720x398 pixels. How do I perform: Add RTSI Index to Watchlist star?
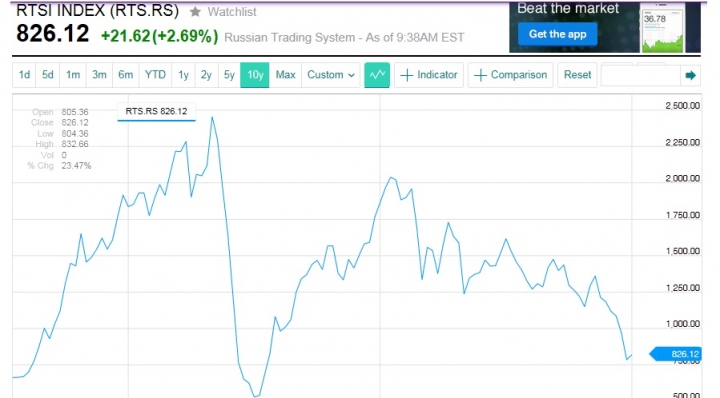pos(195,12)
